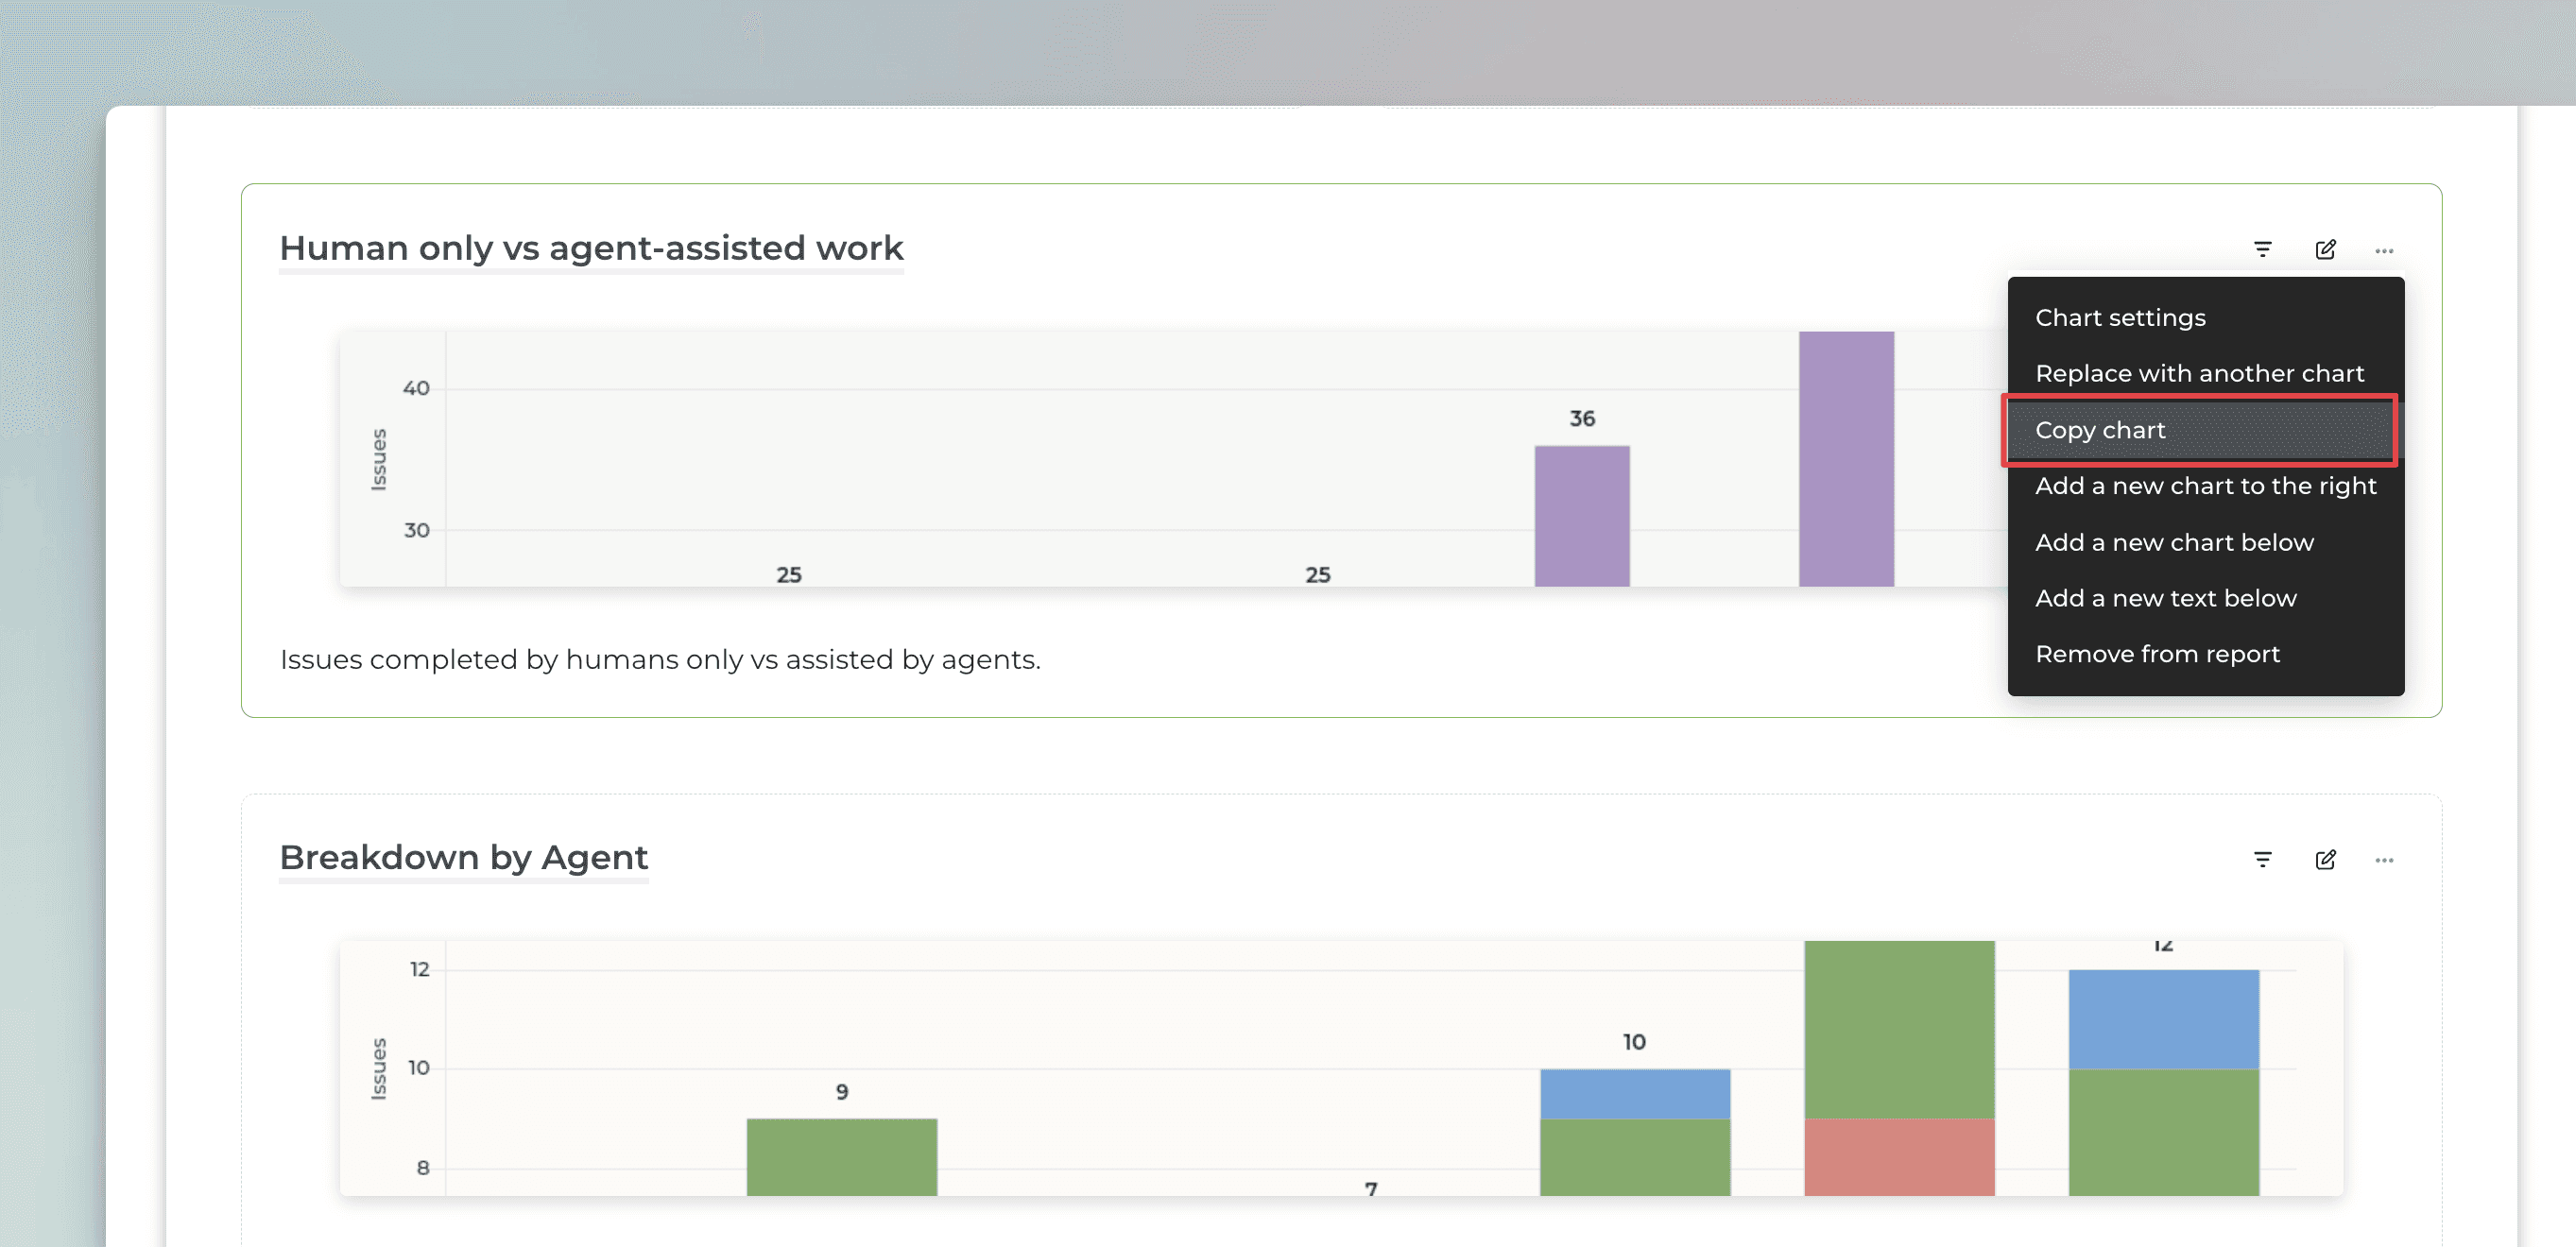Open filter icon on Breakdown by Agent chart
Viewport: 2576px width, 1247px height.
pos(2263,859)
